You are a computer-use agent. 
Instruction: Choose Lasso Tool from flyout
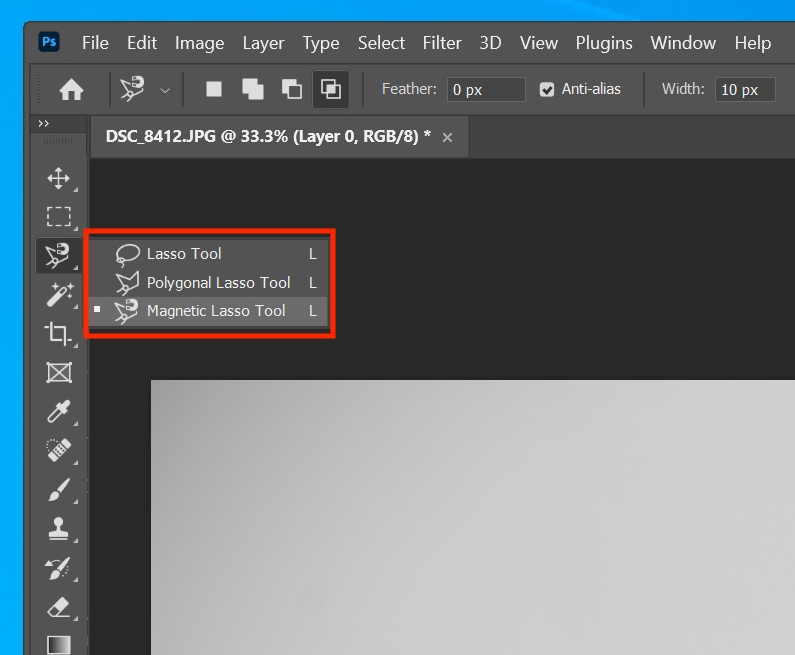coord(208,253)
